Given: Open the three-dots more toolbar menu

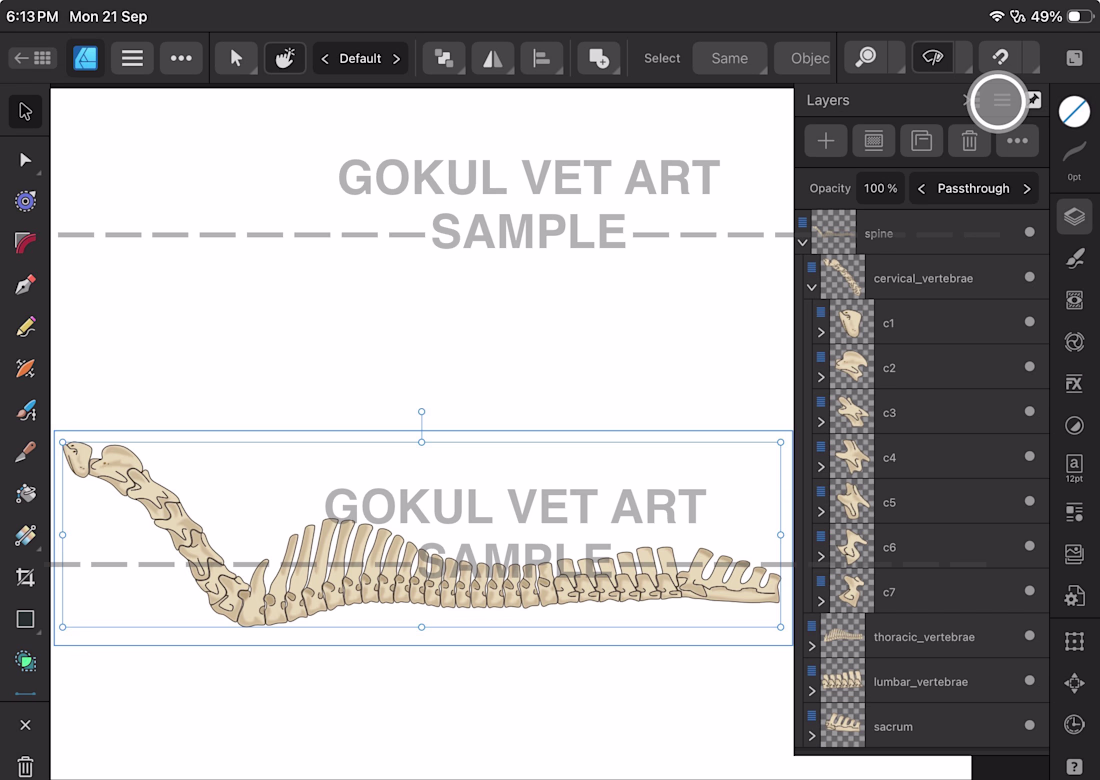Looking at the screenshot, I should [181, 58].
